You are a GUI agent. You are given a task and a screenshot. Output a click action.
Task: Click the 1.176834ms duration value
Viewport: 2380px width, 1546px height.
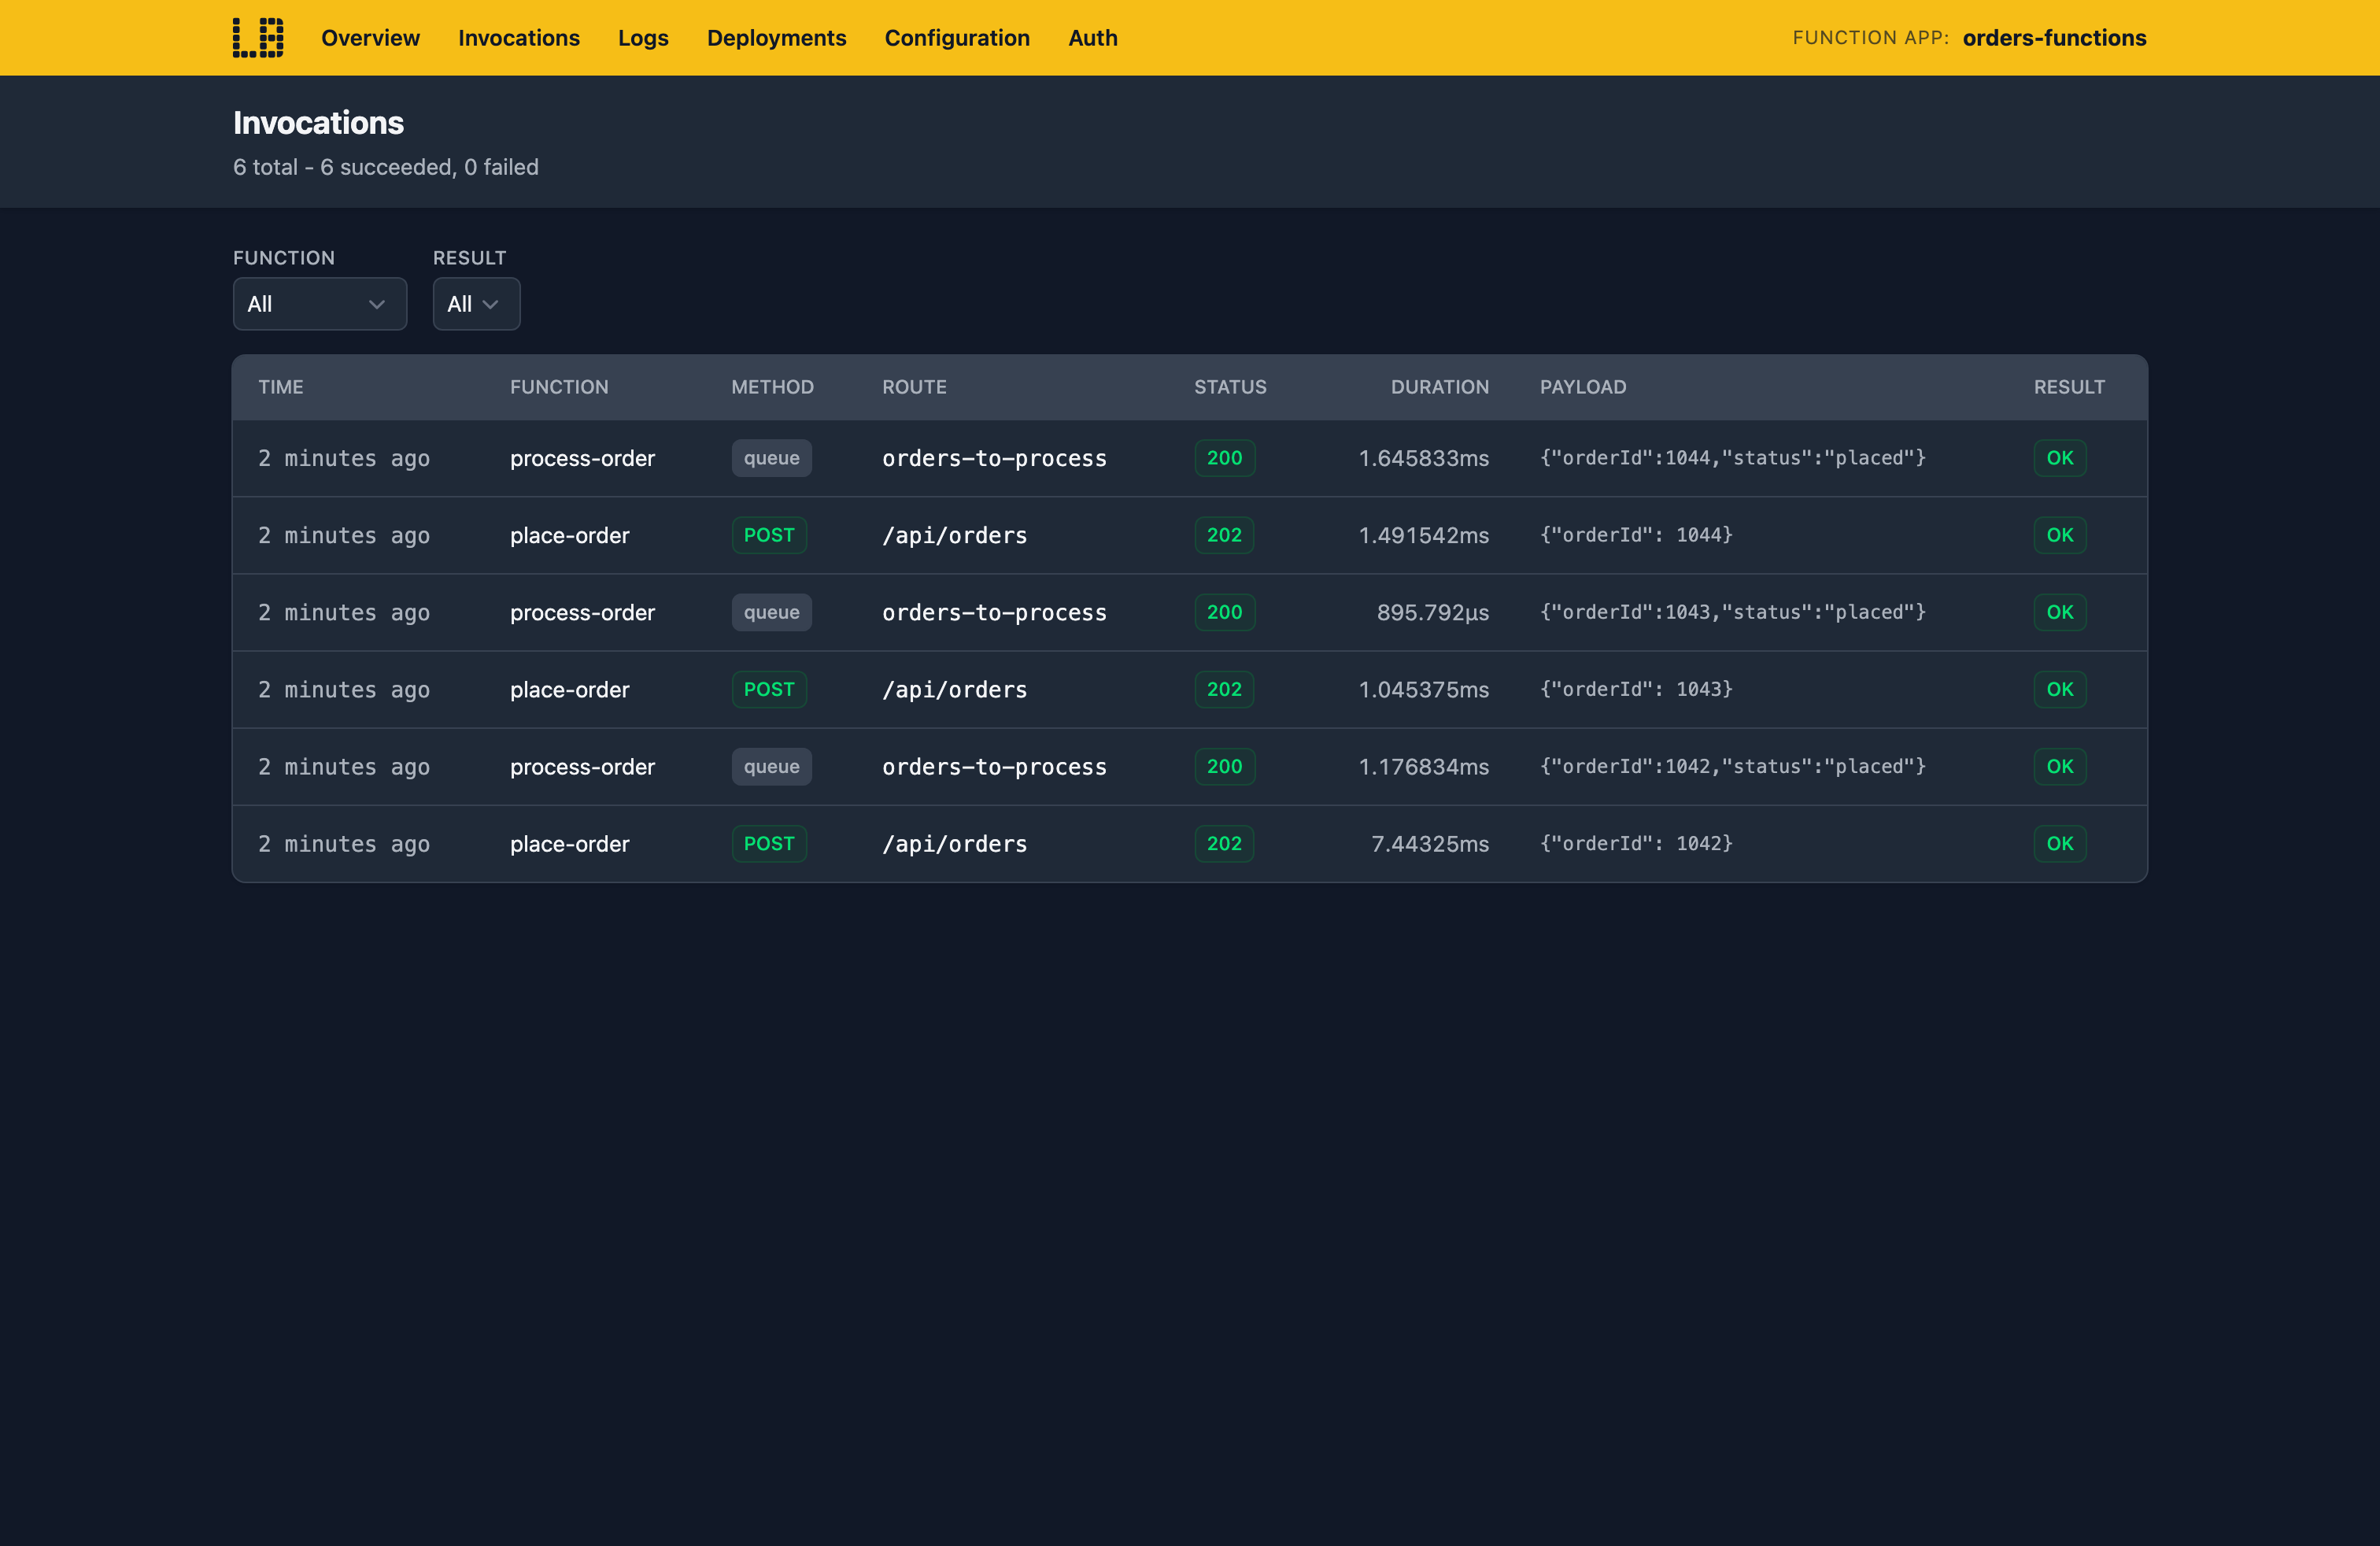coord(1424,767)
